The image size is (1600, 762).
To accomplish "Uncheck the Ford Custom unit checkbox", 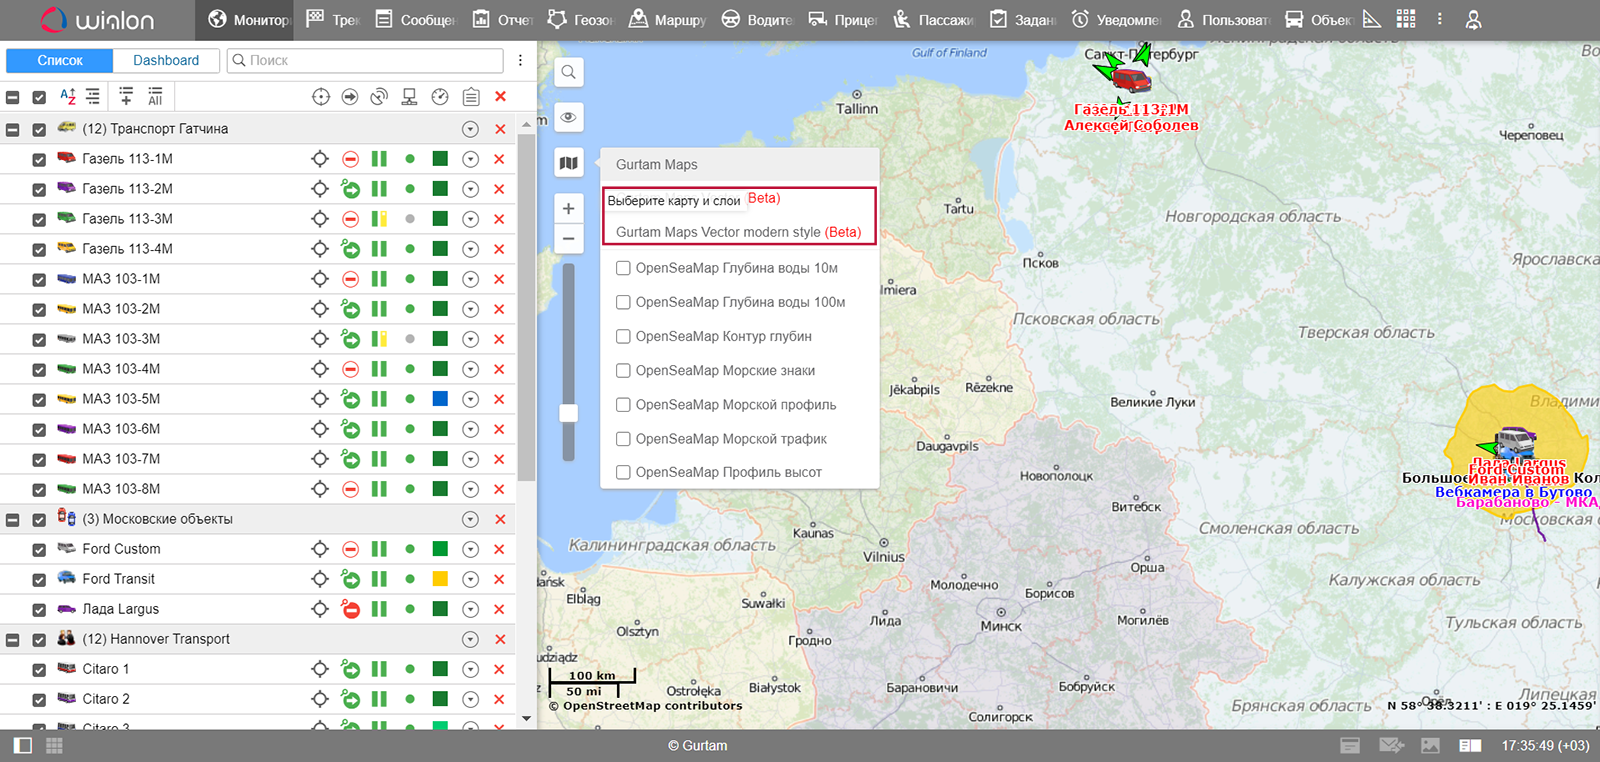I will pos(39,550).
